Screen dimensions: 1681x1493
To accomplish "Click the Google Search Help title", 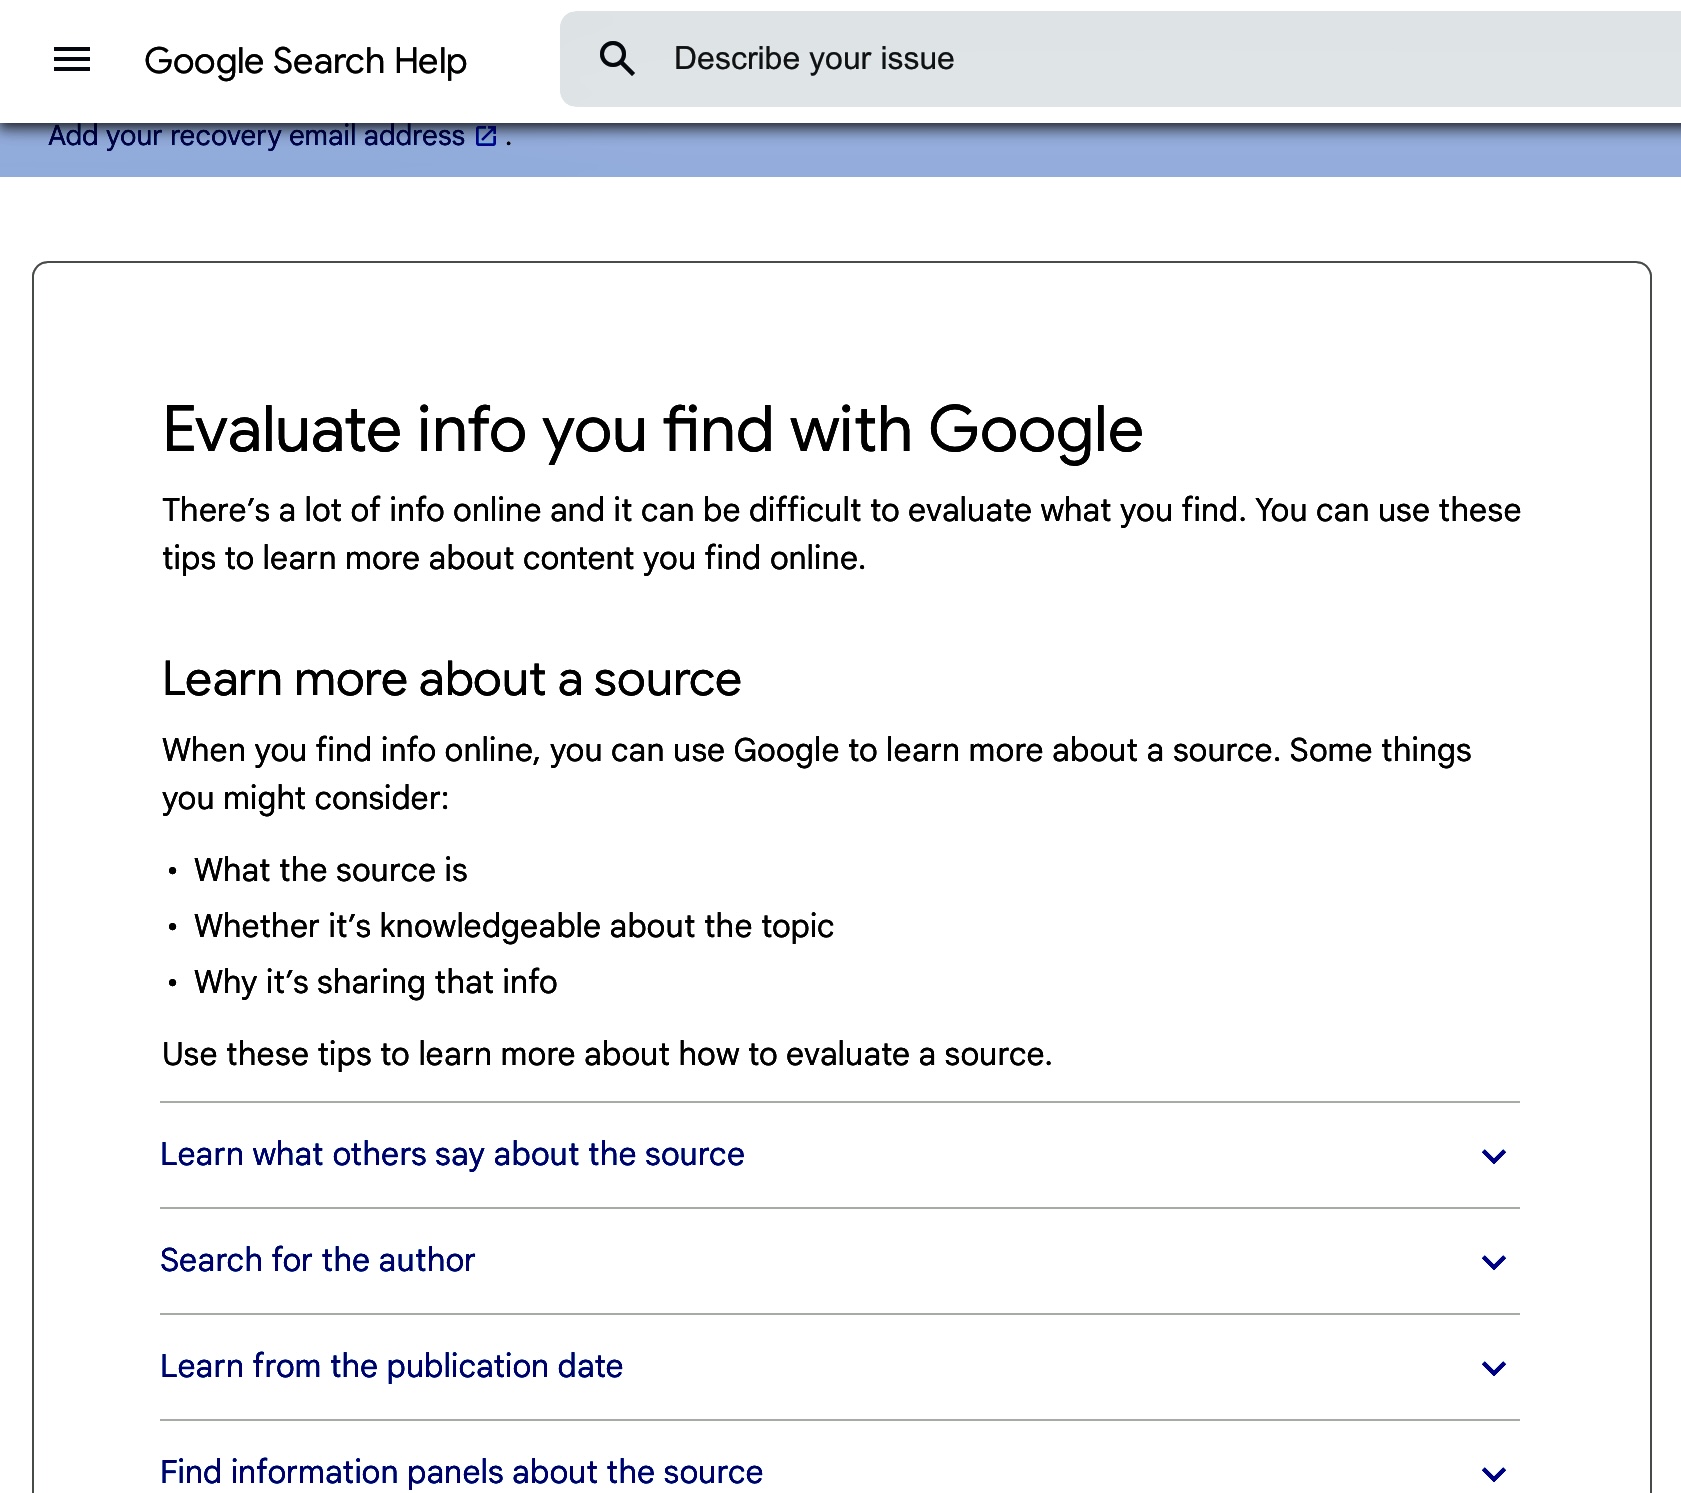I will pos(305,61).
